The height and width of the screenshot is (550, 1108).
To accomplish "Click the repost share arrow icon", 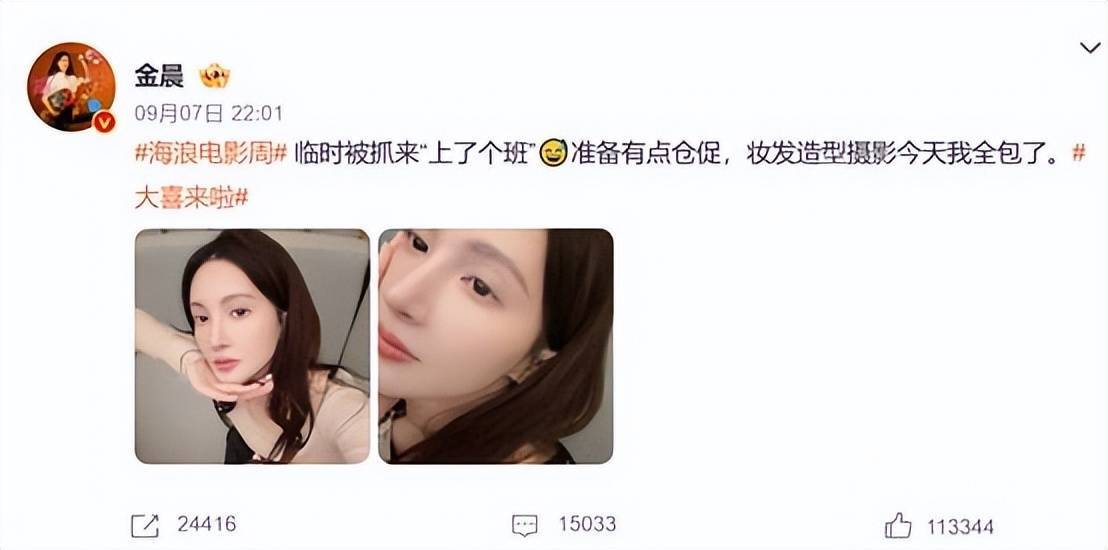I will (145, 525).
